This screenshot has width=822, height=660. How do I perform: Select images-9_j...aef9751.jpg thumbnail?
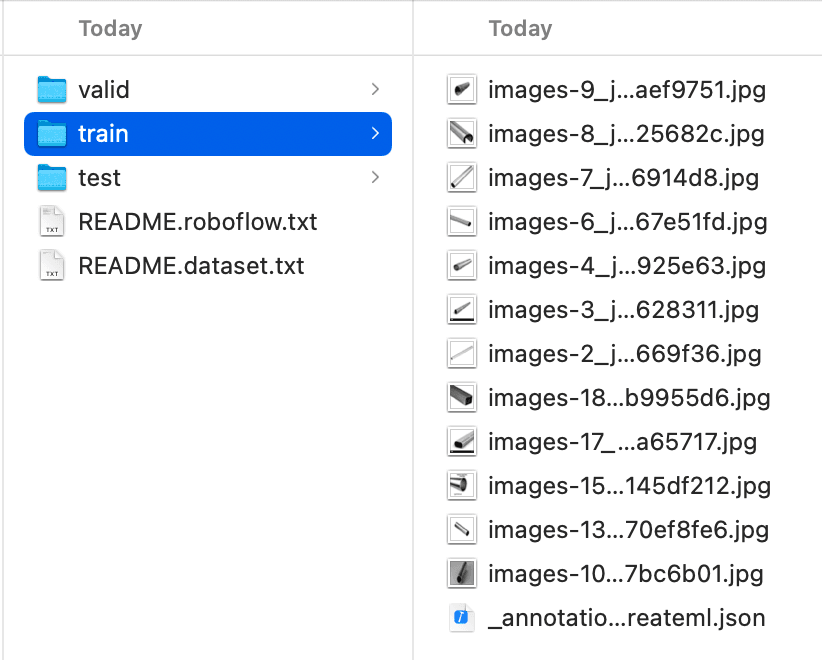462,90
